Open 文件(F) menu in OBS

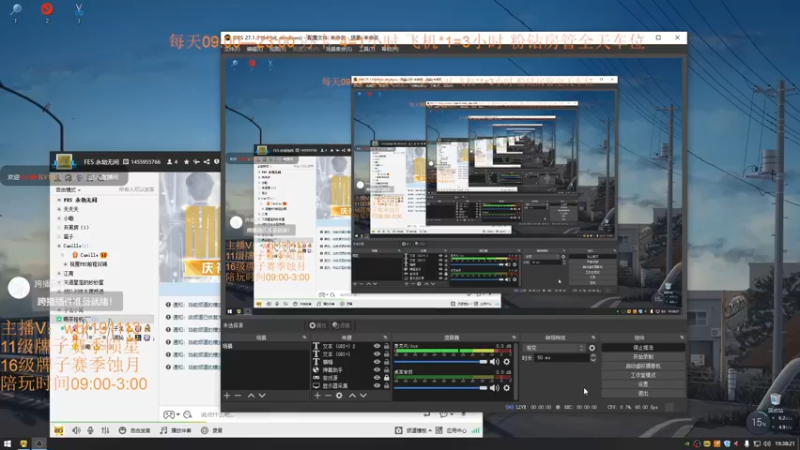point(232,49)
